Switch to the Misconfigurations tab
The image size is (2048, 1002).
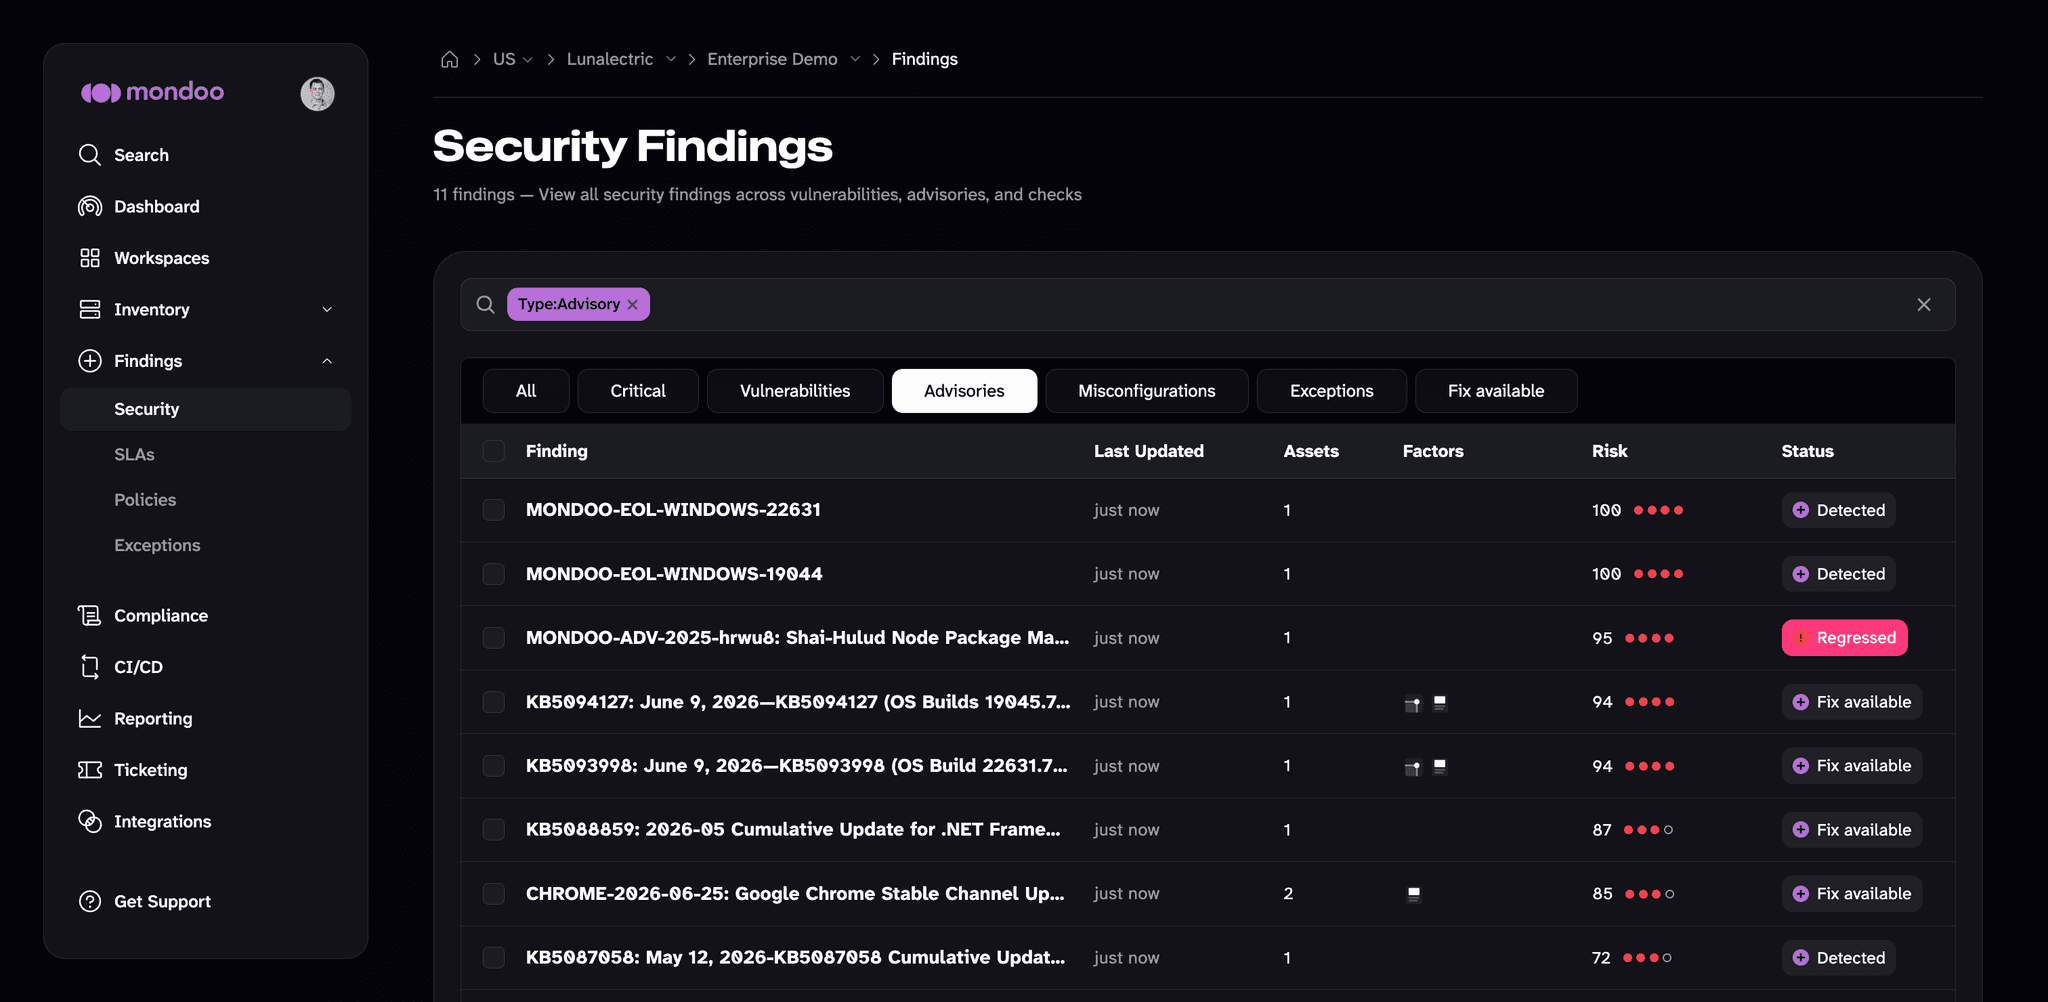pos(1147,391)
